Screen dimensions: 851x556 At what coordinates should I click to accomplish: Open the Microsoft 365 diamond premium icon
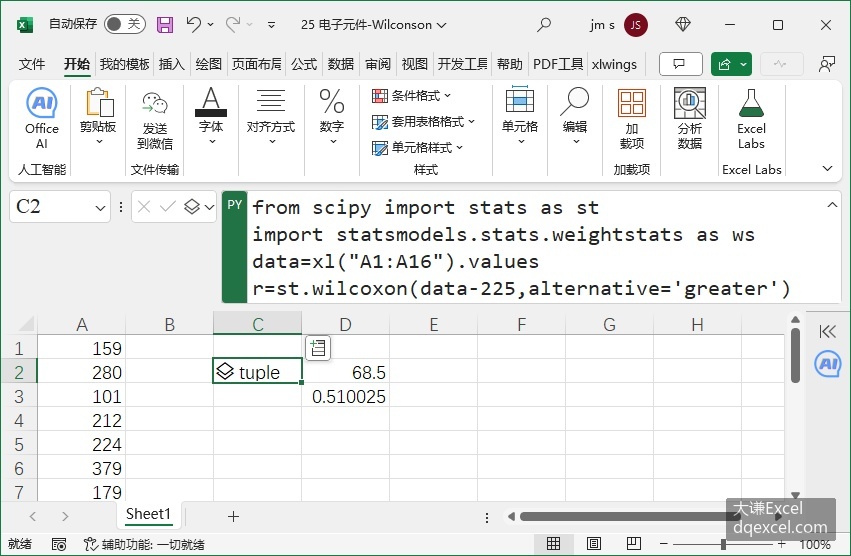coord(683,24)
